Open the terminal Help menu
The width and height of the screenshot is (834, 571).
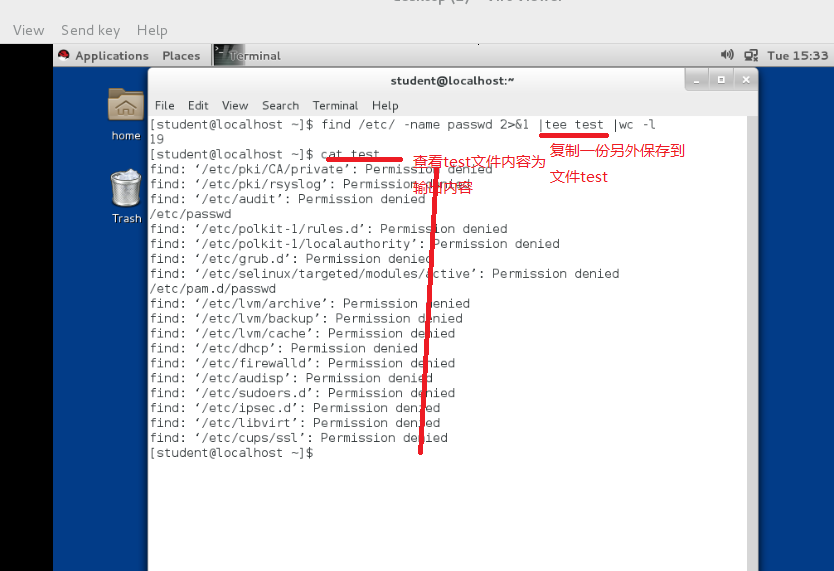(385, 105)
